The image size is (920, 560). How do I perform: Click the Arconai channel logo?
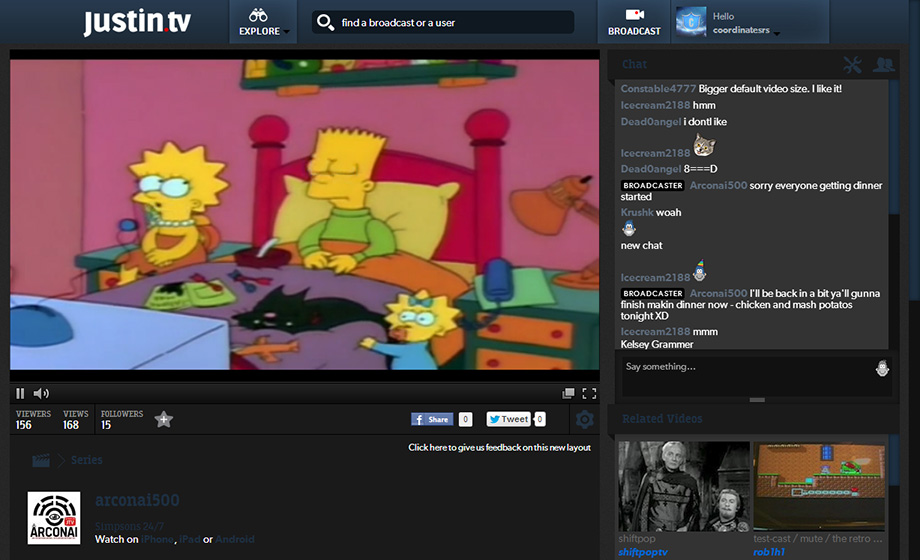click(x=54, y=518)
